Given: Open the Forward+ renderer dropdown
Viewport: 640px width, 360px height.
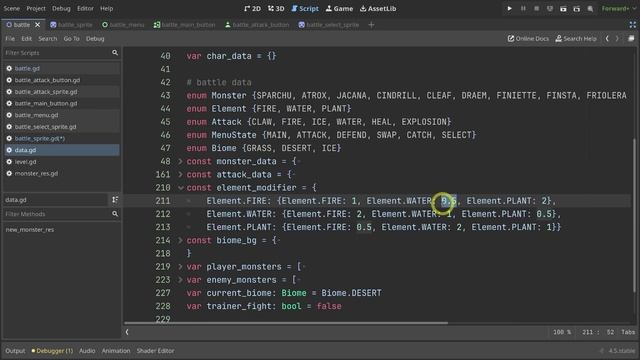Looking at the screenshot, I should [x=618, y=8].
